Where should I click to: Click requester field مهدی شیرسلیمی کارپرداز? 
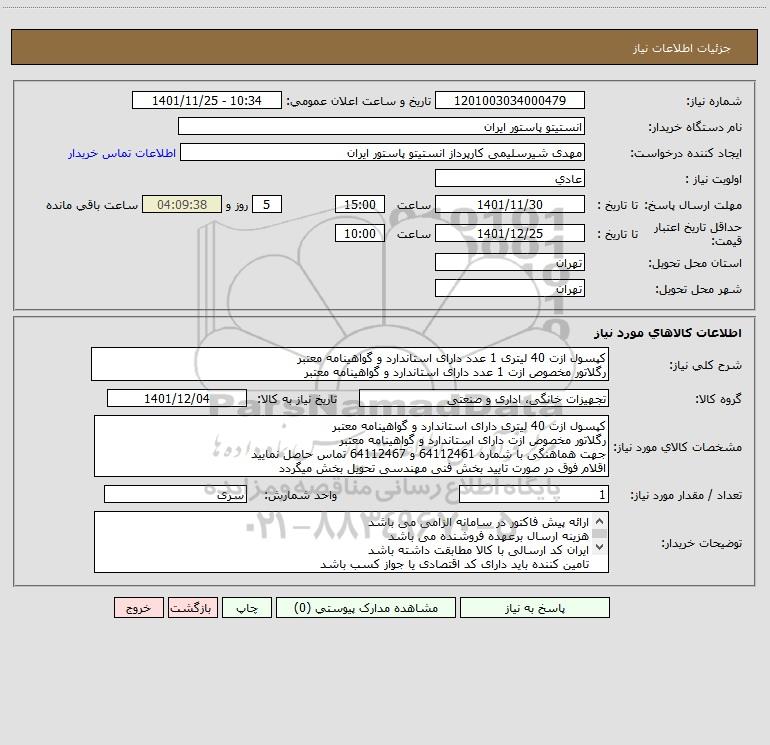click(x=383, y=153)
